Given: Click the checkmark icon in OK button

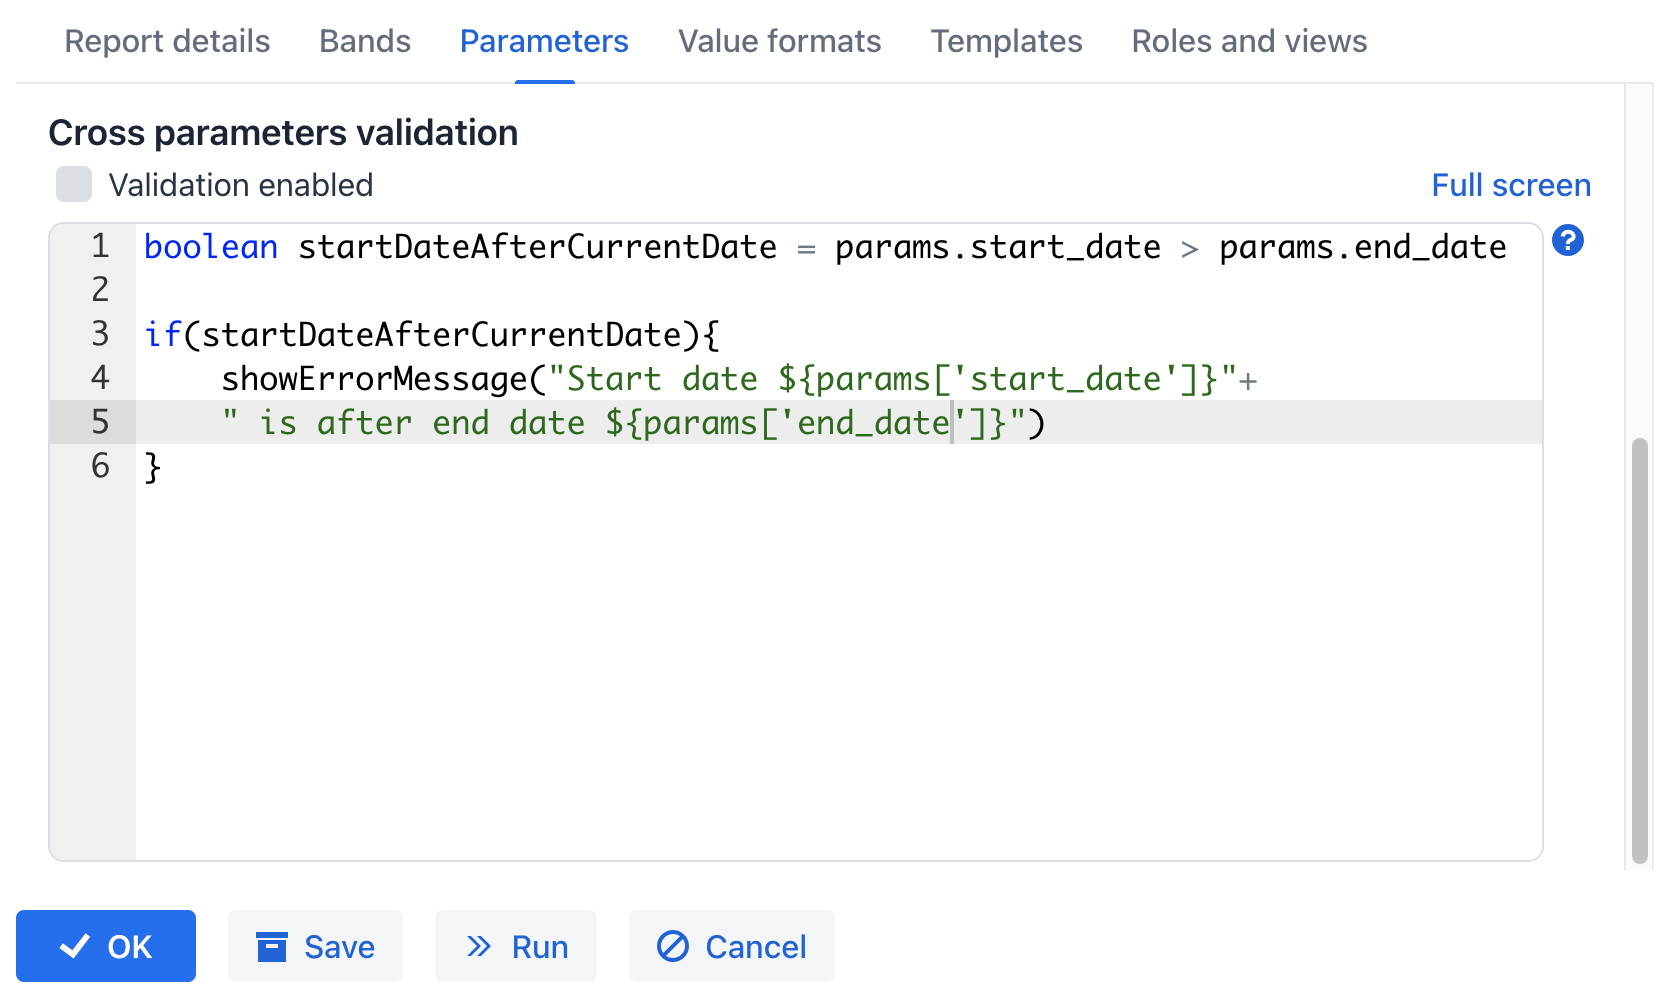Looking at the screenshot, I should tap(74, 945).
